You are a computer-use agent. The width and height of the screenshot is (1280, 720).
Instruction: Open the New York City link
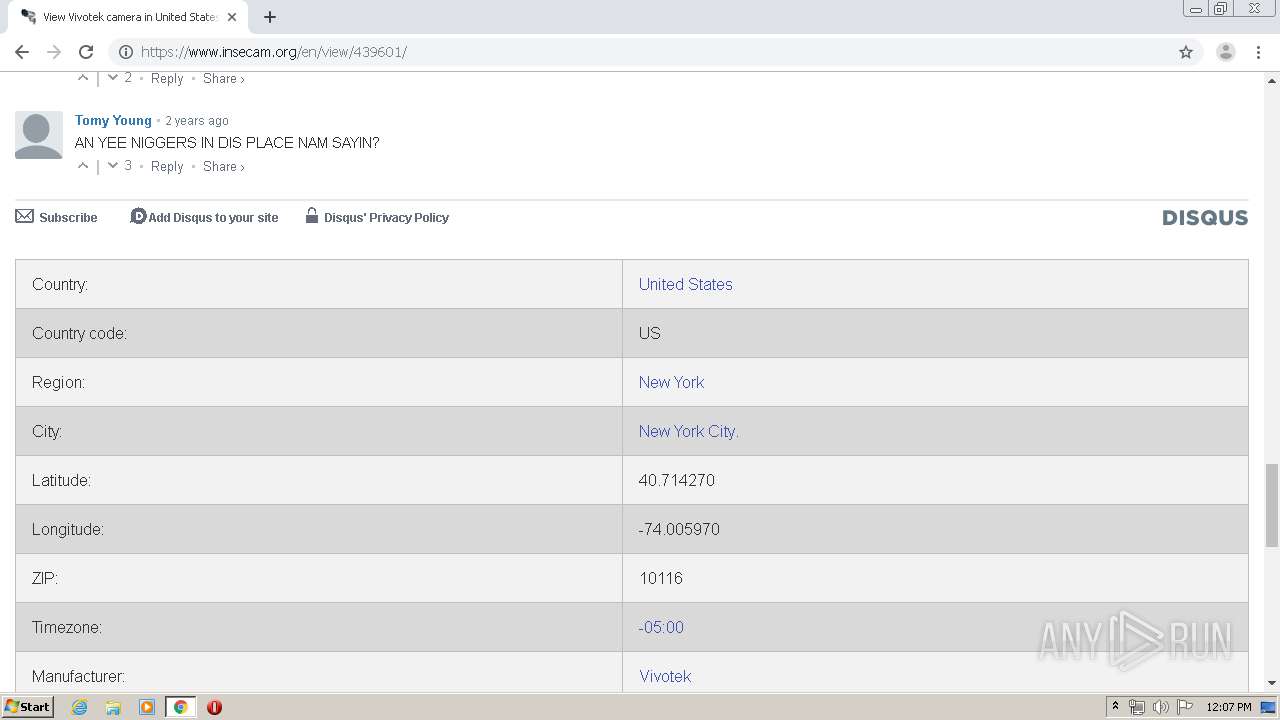pos(688,431)
